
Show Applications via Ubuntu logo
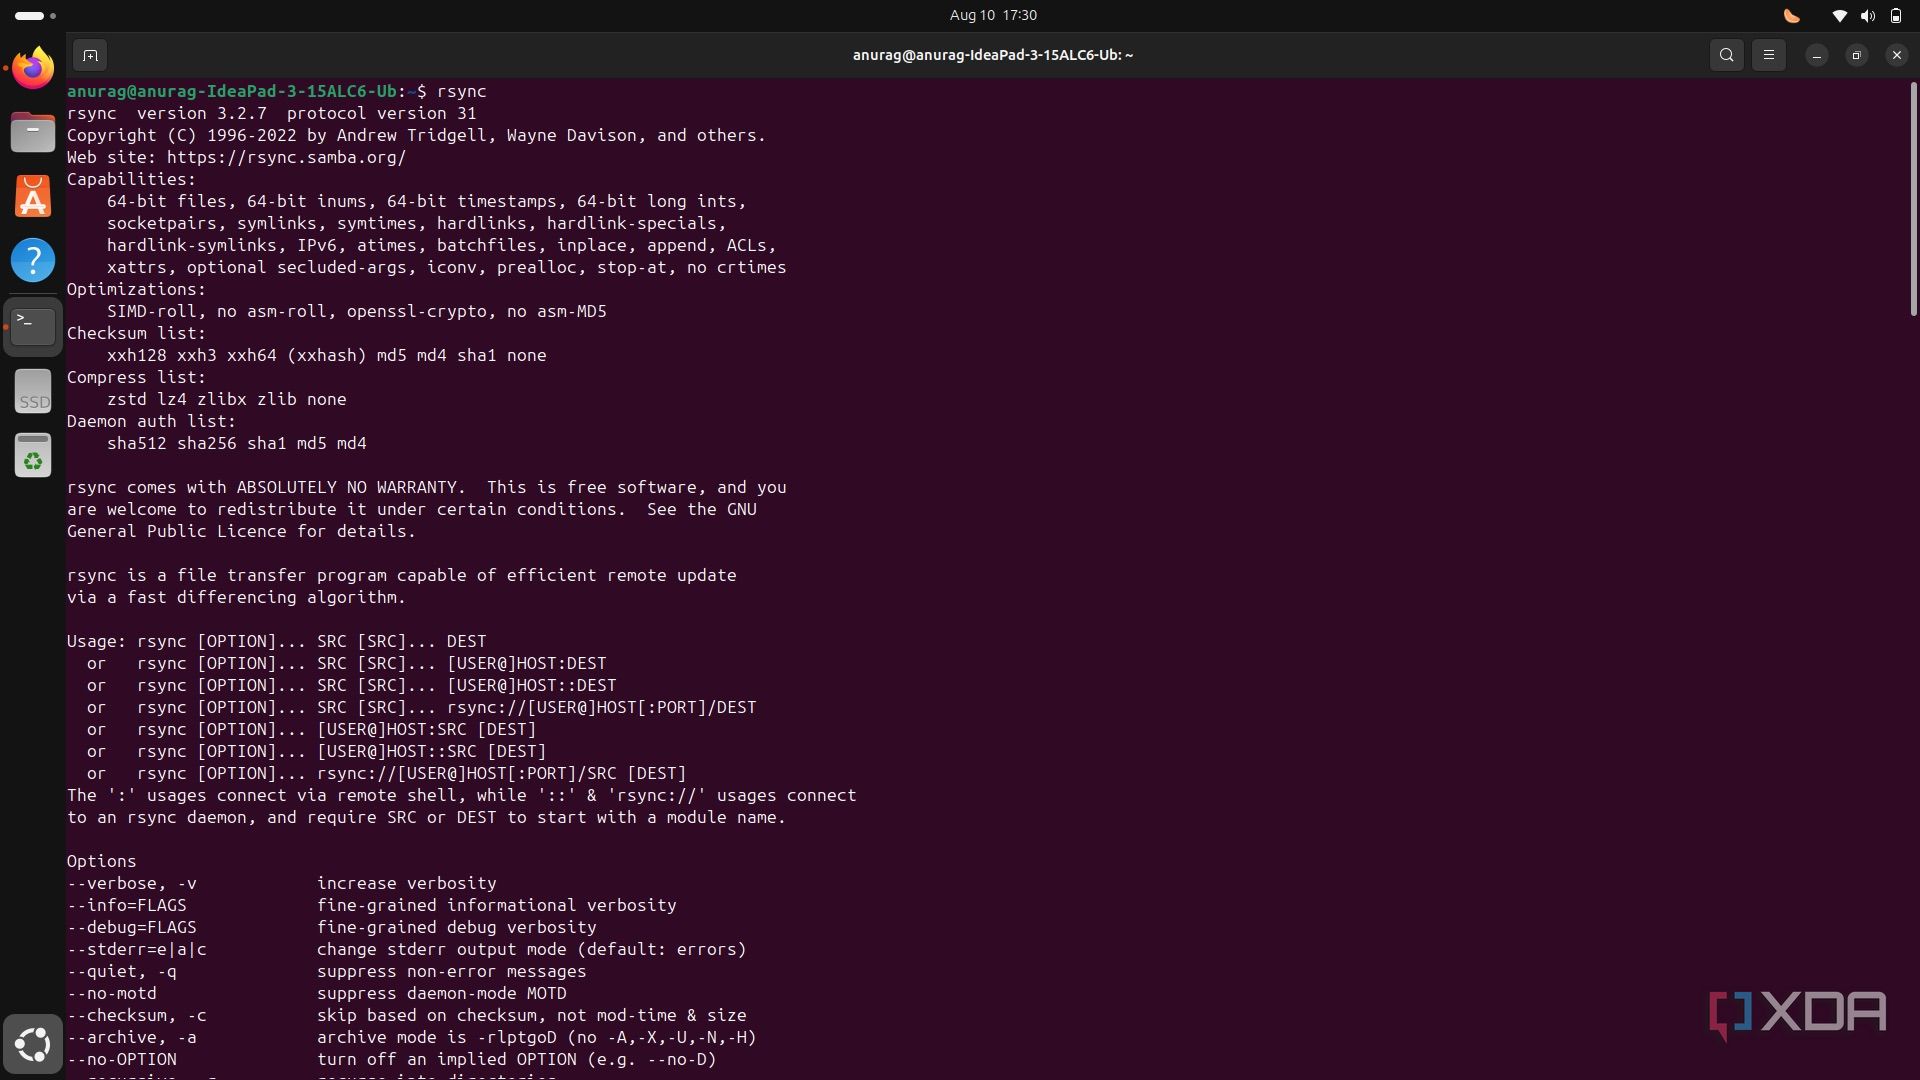[33, 1044]
